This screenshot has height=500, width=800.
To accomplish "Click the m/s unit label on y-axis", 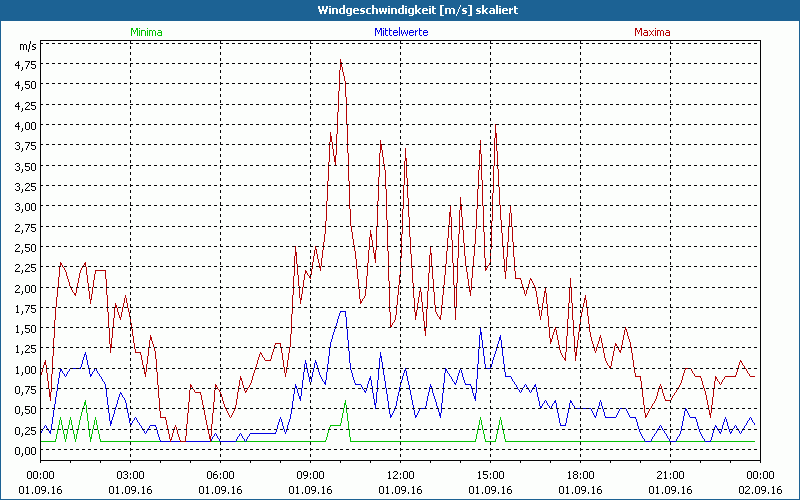I will point(26,46).
